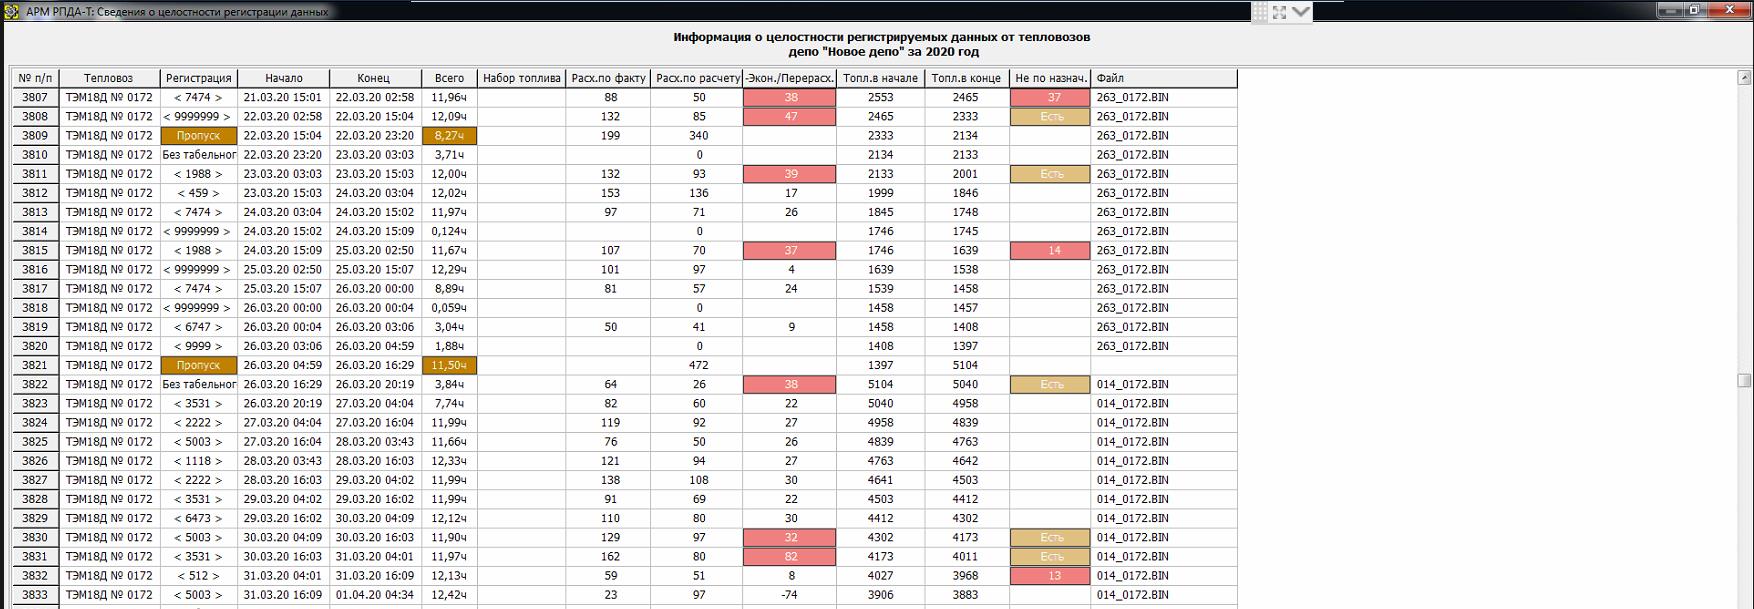Grab the dotted grip handle in title bar
The image size is (1754, 609).
tap(1260, 12)
